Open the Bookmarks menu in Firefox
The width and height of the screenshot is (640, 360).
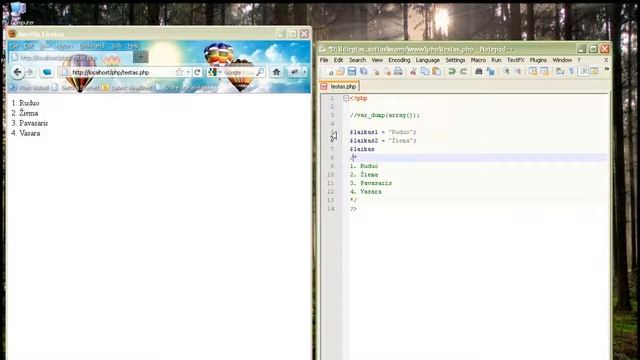tap(92, 46)
